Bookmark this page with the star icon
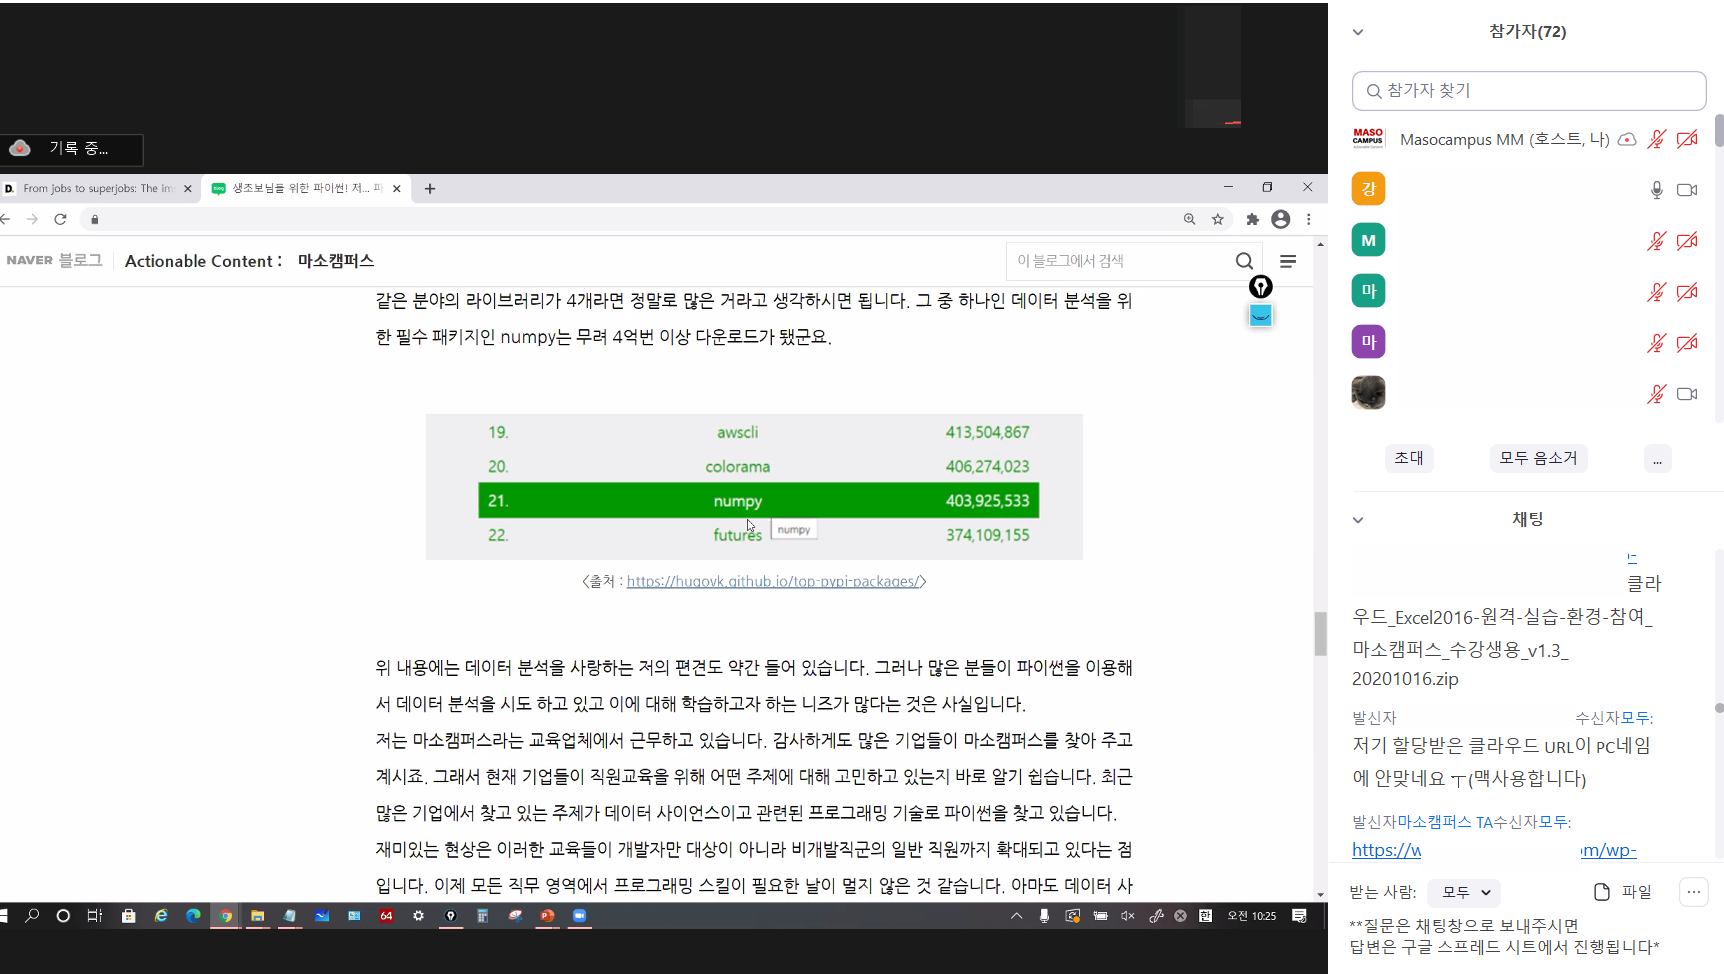The height and width of the screenshot is (974, 1724). coord(1218,219)
